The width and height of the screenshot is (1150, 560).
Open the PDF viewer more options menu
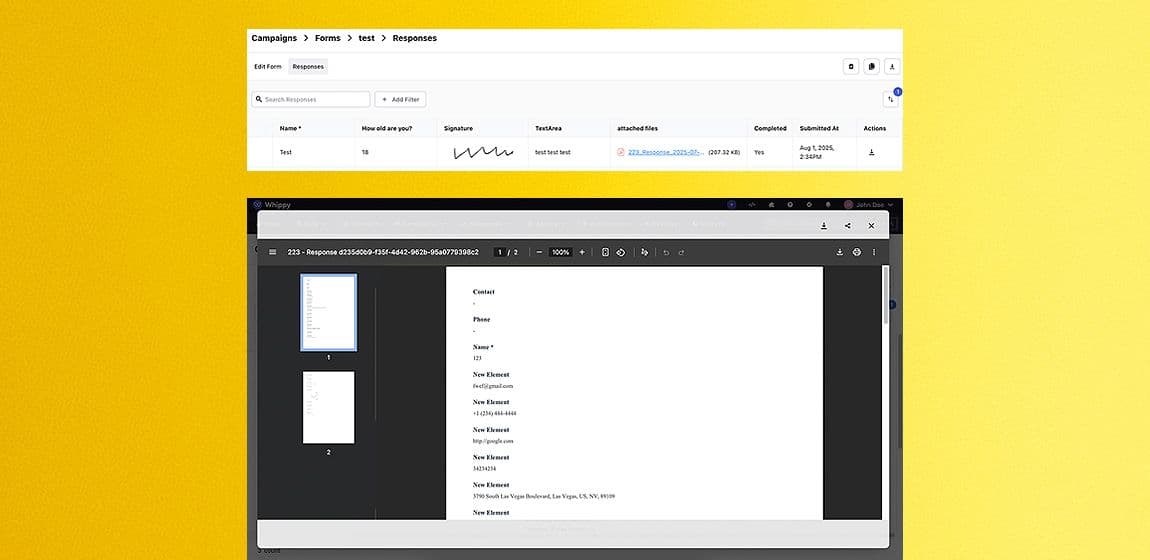coord(874,252)
